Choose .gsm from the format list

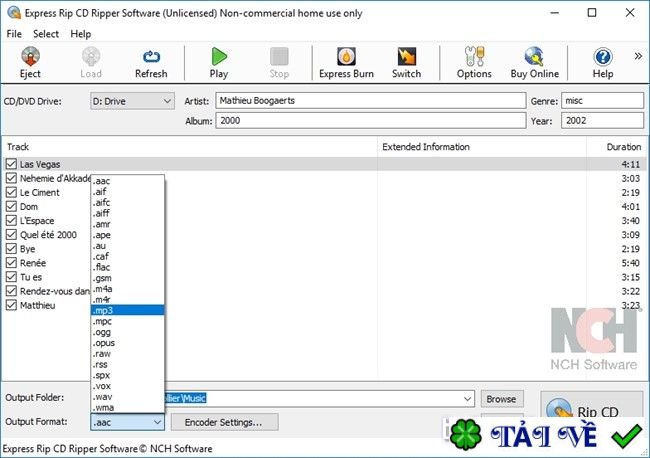(x=127, y=278)
